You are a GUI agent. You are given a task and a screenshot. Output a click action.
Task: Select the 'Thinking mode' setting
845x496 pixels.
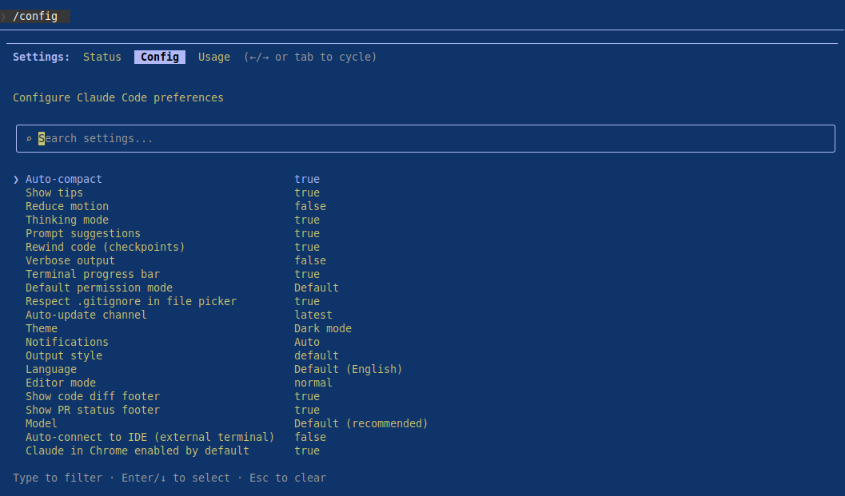pyautogui.click(x=67, y=220)
